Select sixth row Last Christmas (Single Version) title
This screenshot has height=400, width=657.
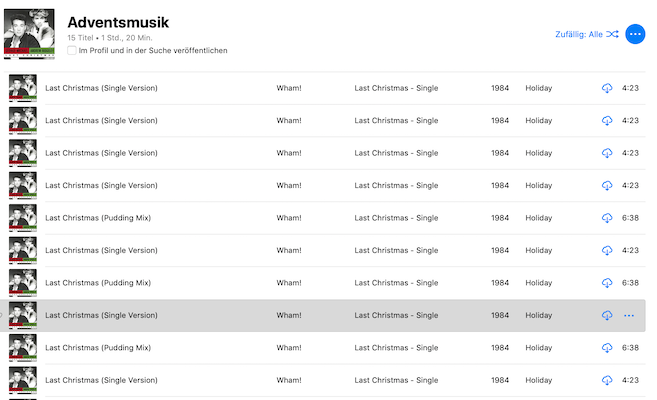101,250
